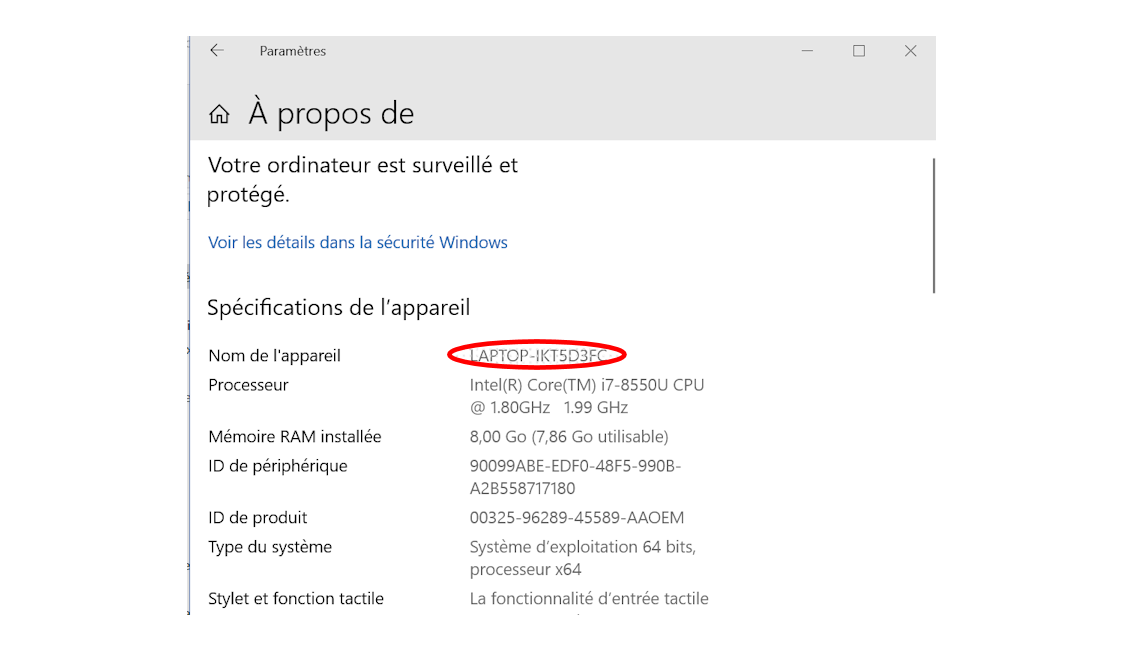Minimize the Paramètres window
The width and height of the screenshot is (1144, 657).
tap(807, 51)
